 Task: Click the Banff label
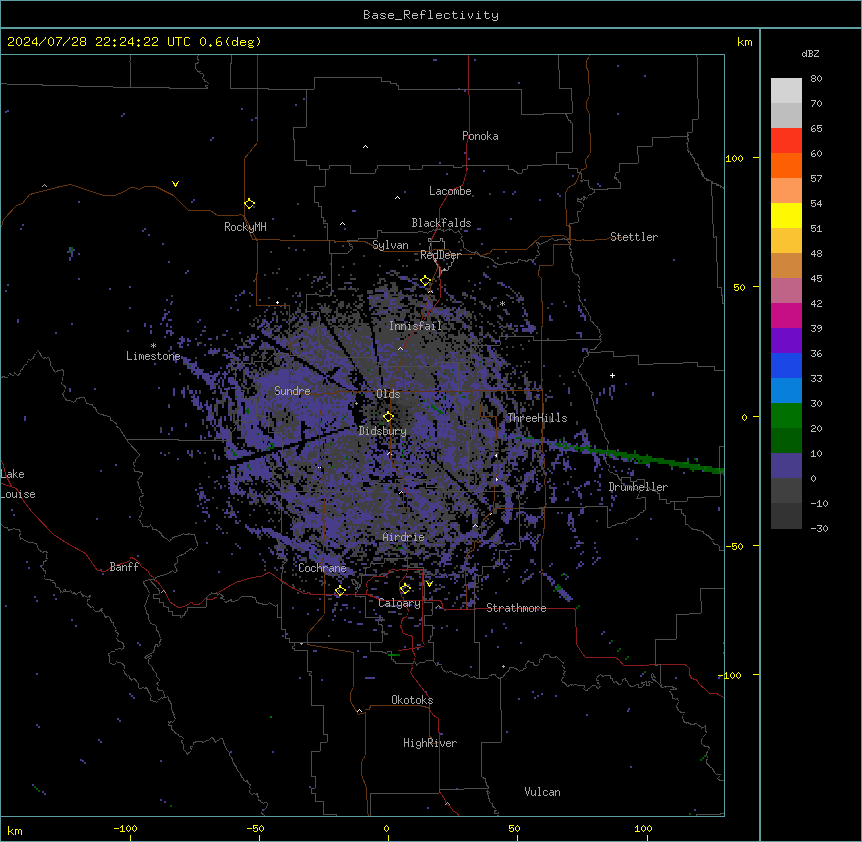tap(124, 567)
